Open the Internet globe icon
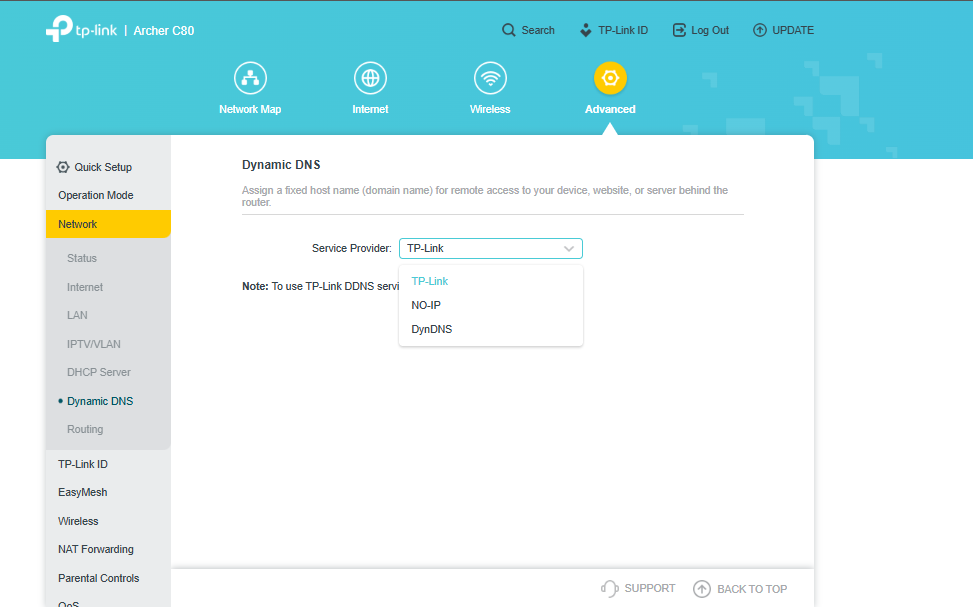 click(370, 78)
